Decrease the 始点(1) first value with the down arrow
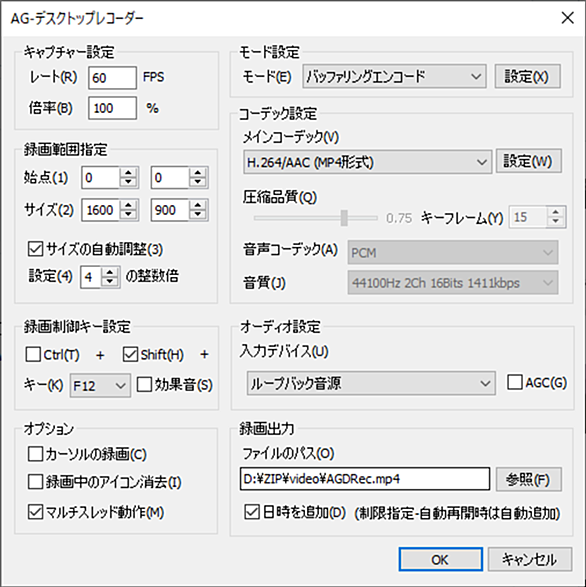Viewport: 586px width, 587px height. 128,182
